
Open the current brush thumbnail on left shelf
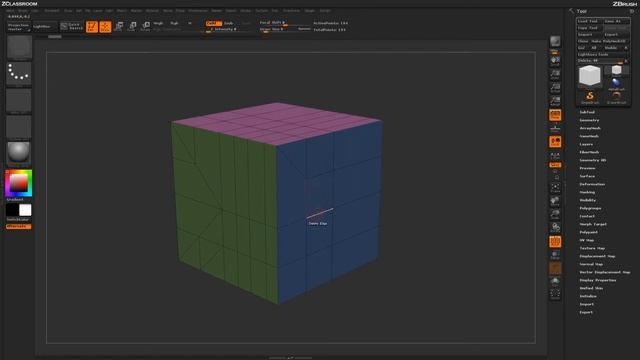(19, 47)
